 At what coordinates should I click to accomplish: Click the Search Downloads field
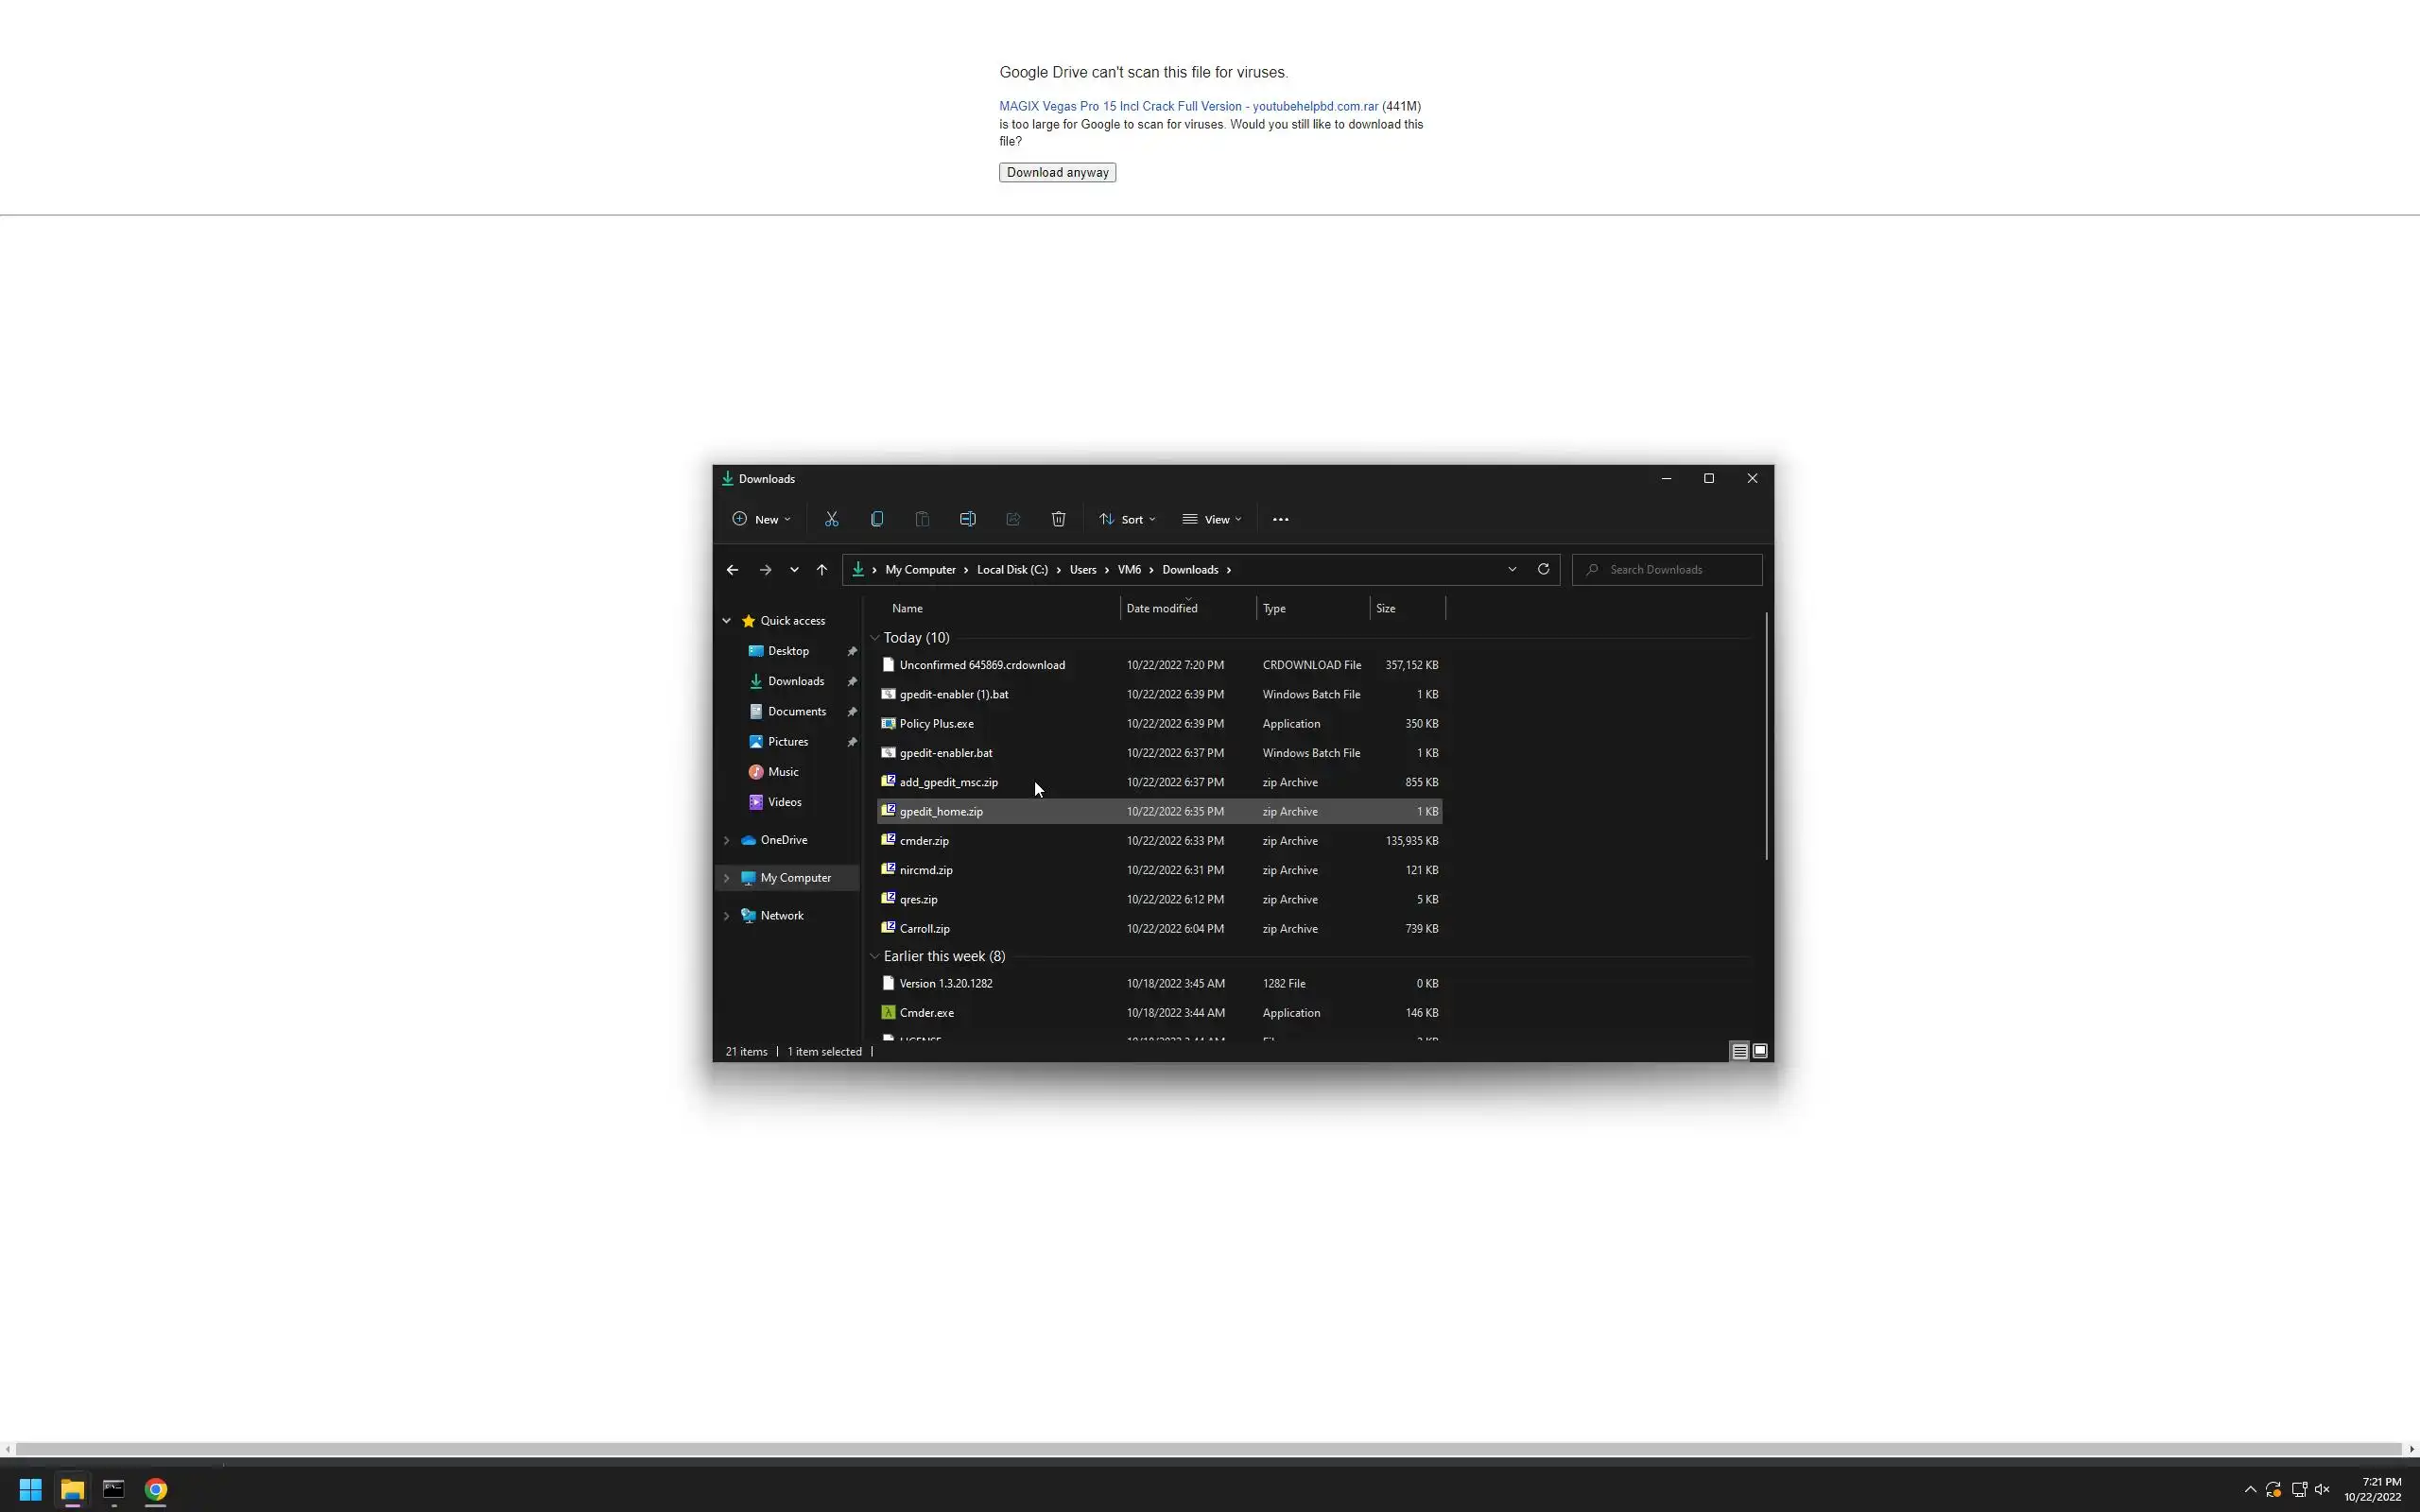1677,570
